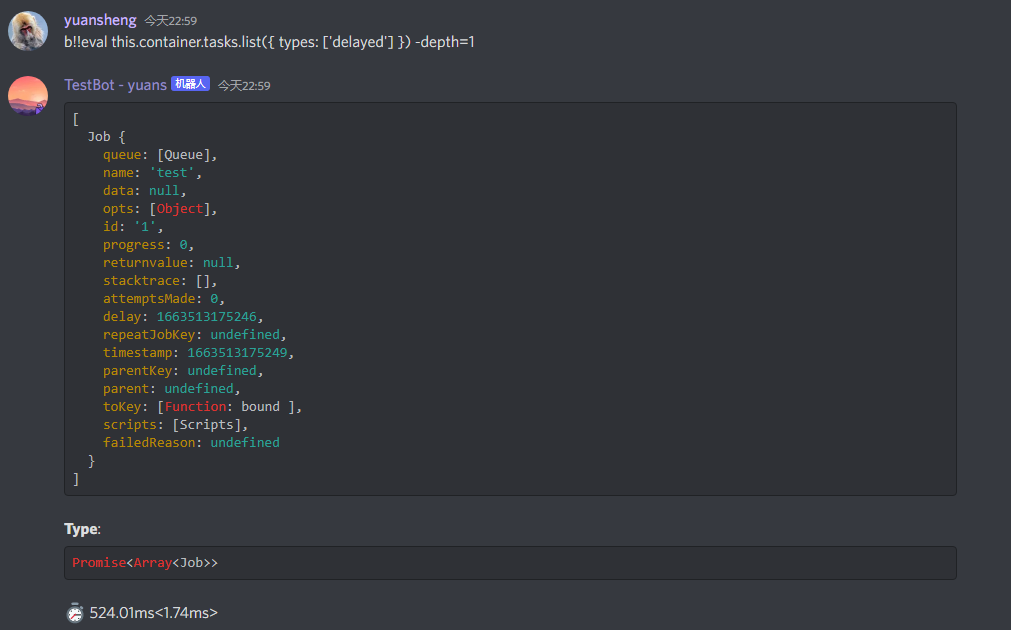Click the 机器人 bot badge next to TestBot

(190, 84)
